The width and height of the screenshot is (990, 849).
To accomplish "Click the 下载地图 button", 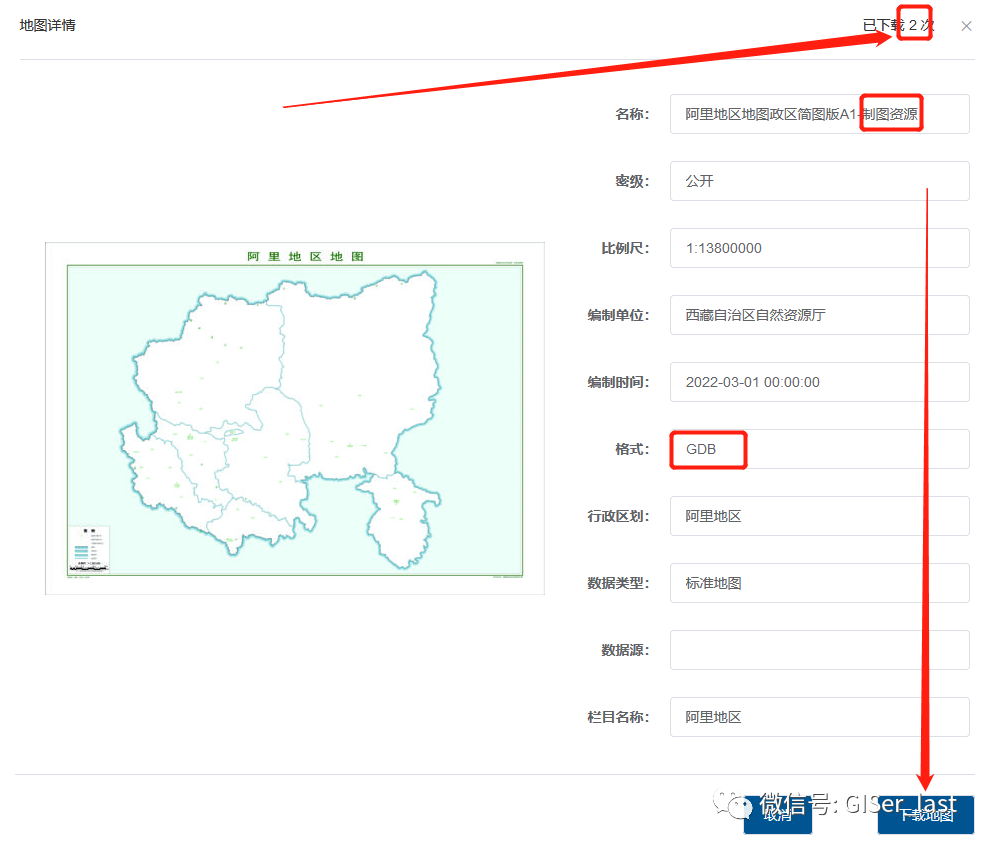I will [x=926, y=815].
